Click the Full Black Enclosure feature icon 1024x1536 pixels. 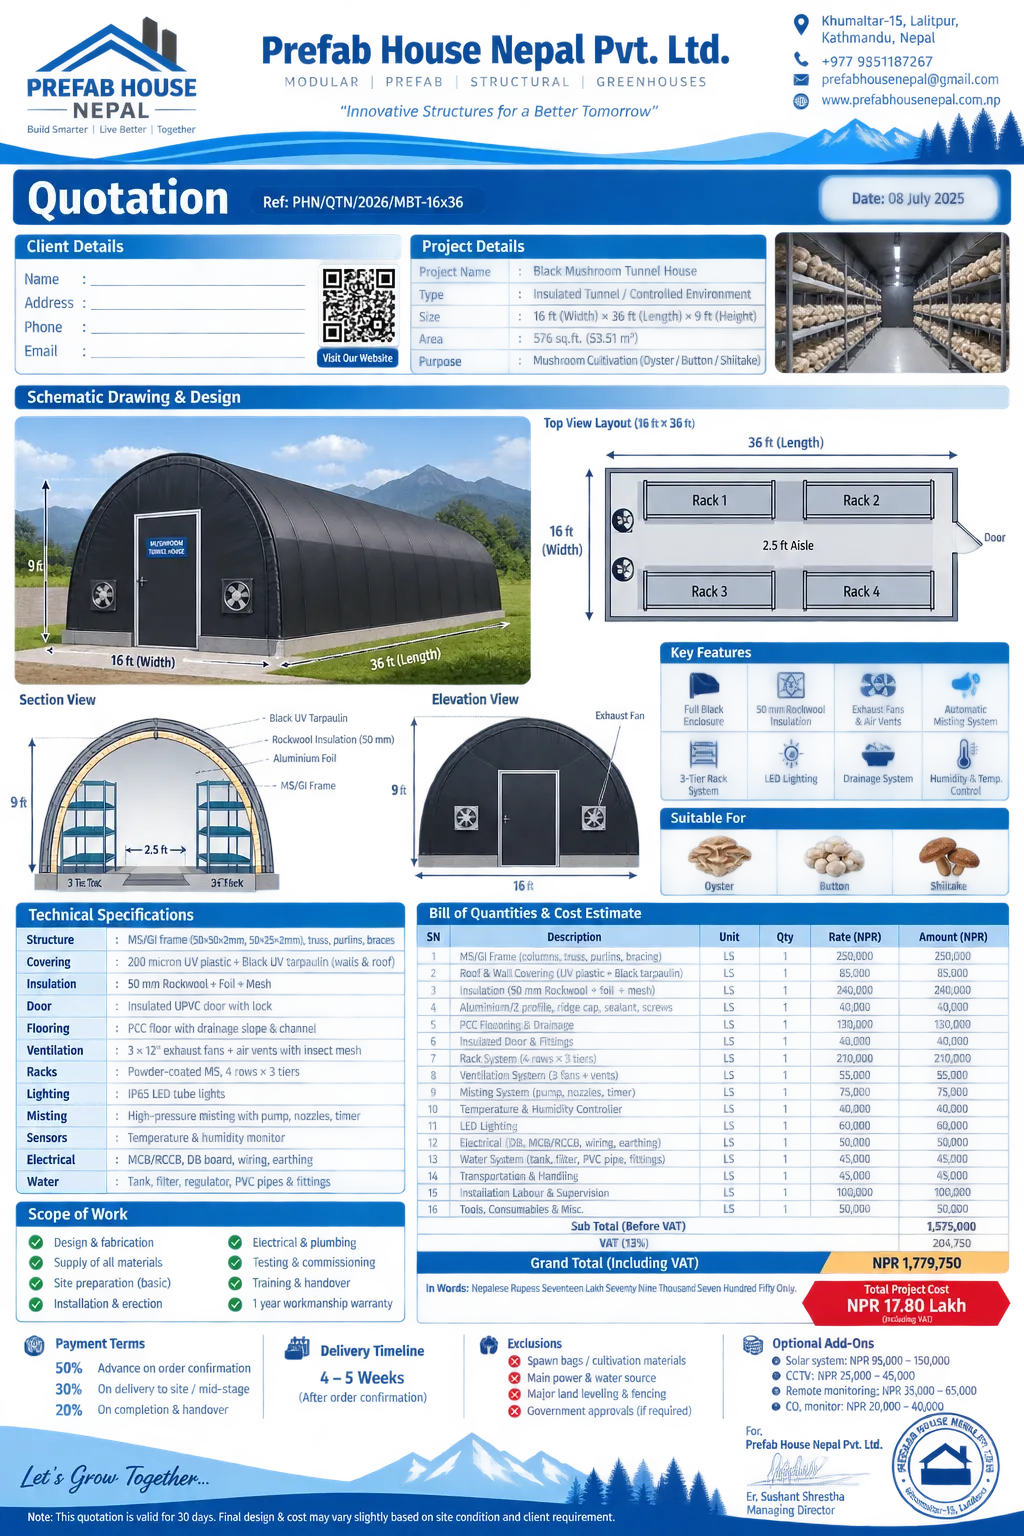[x=703, y=686]
